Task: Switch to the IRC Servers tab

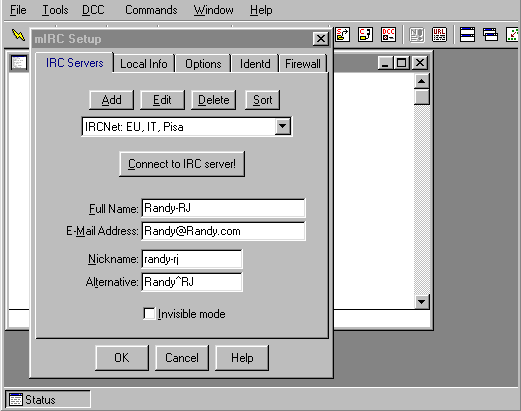Action: pyautogui.click(x=74, y=63)
